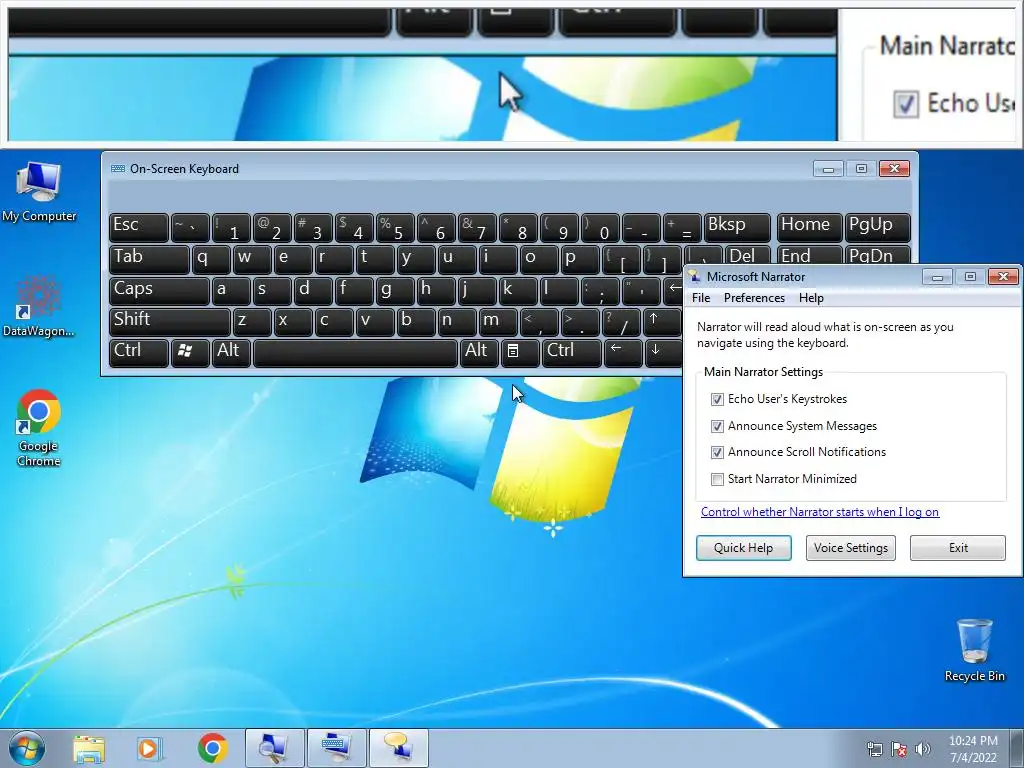Screen dimensions: 1024x768
Task: Click the down arrow key on keyboard
Action: point(663,353)
